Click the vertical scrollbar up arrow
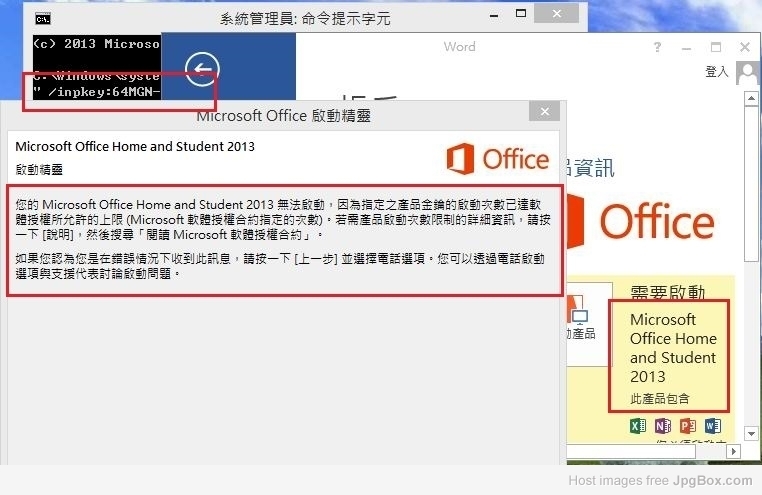The height and width of the screenshot is (495, 762). coord(751,99)
